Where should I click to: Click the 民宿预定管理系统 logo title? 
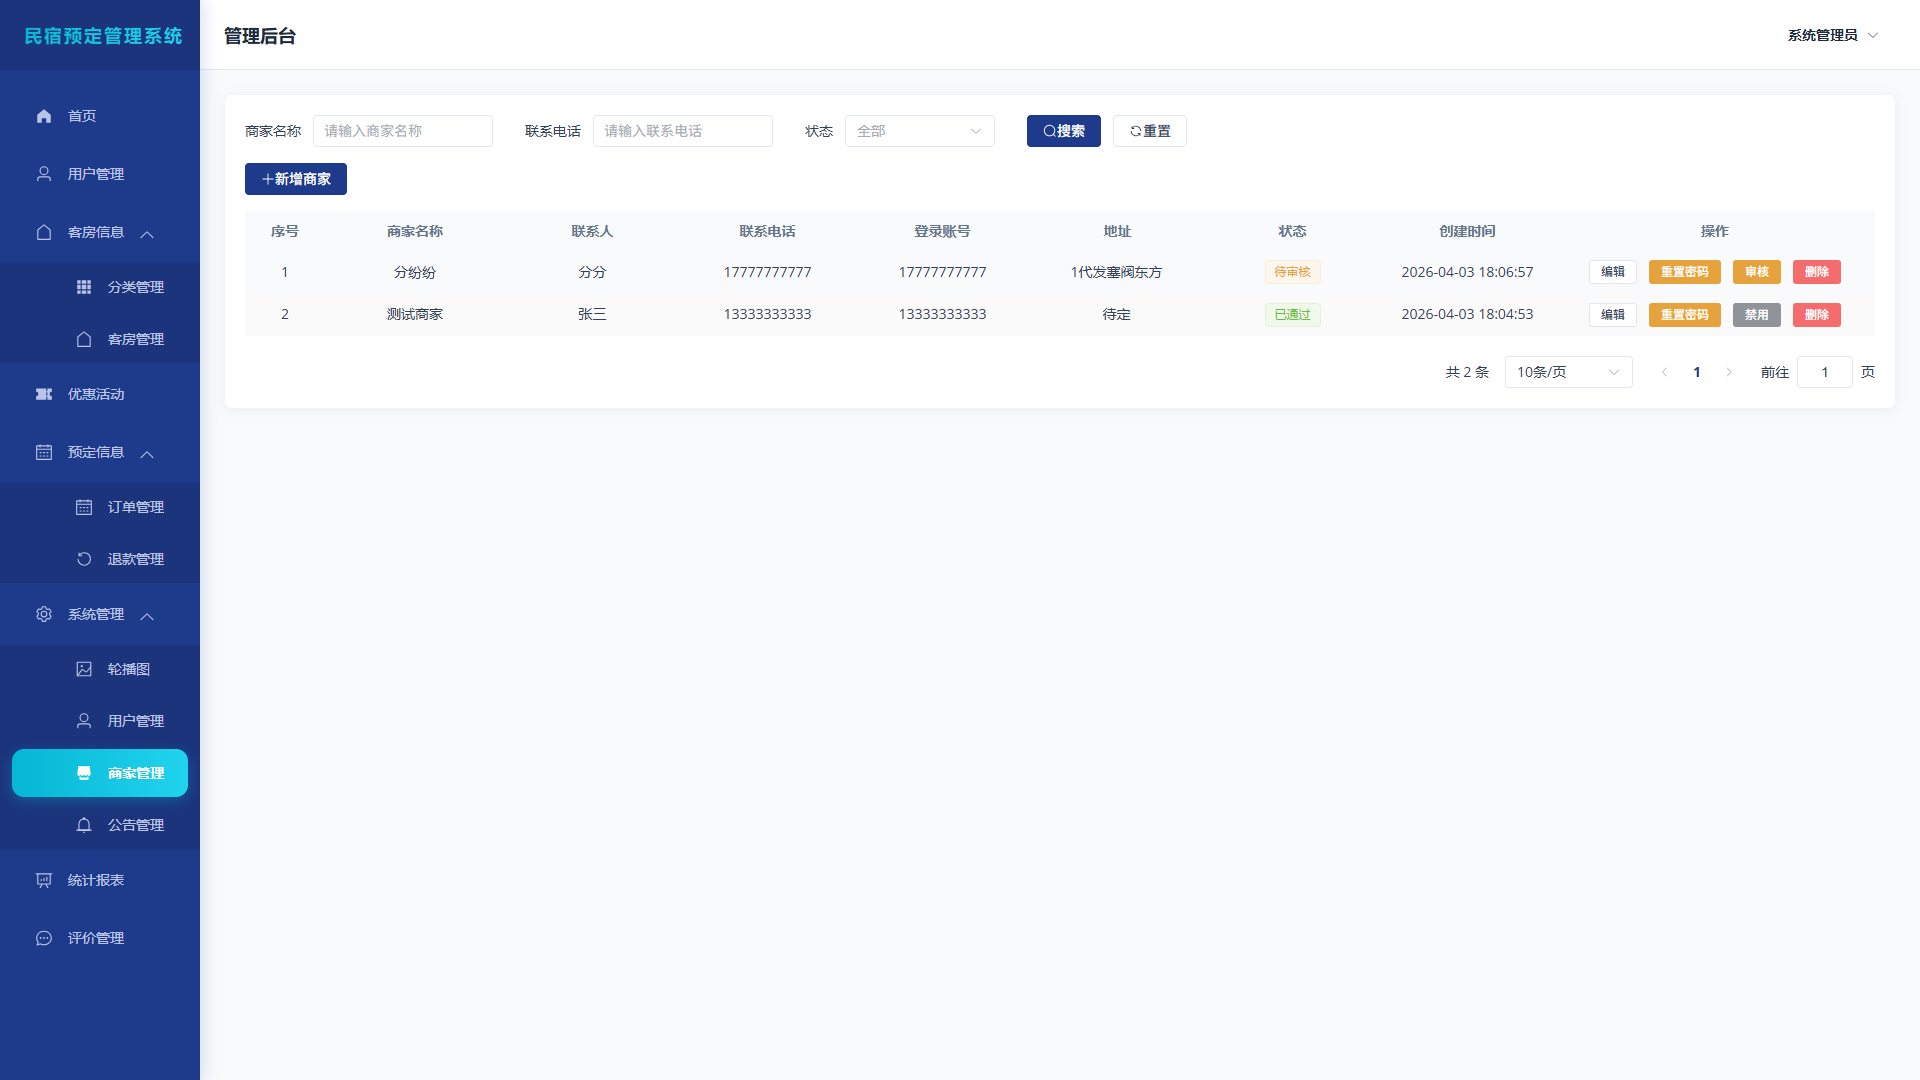(103, 36)
